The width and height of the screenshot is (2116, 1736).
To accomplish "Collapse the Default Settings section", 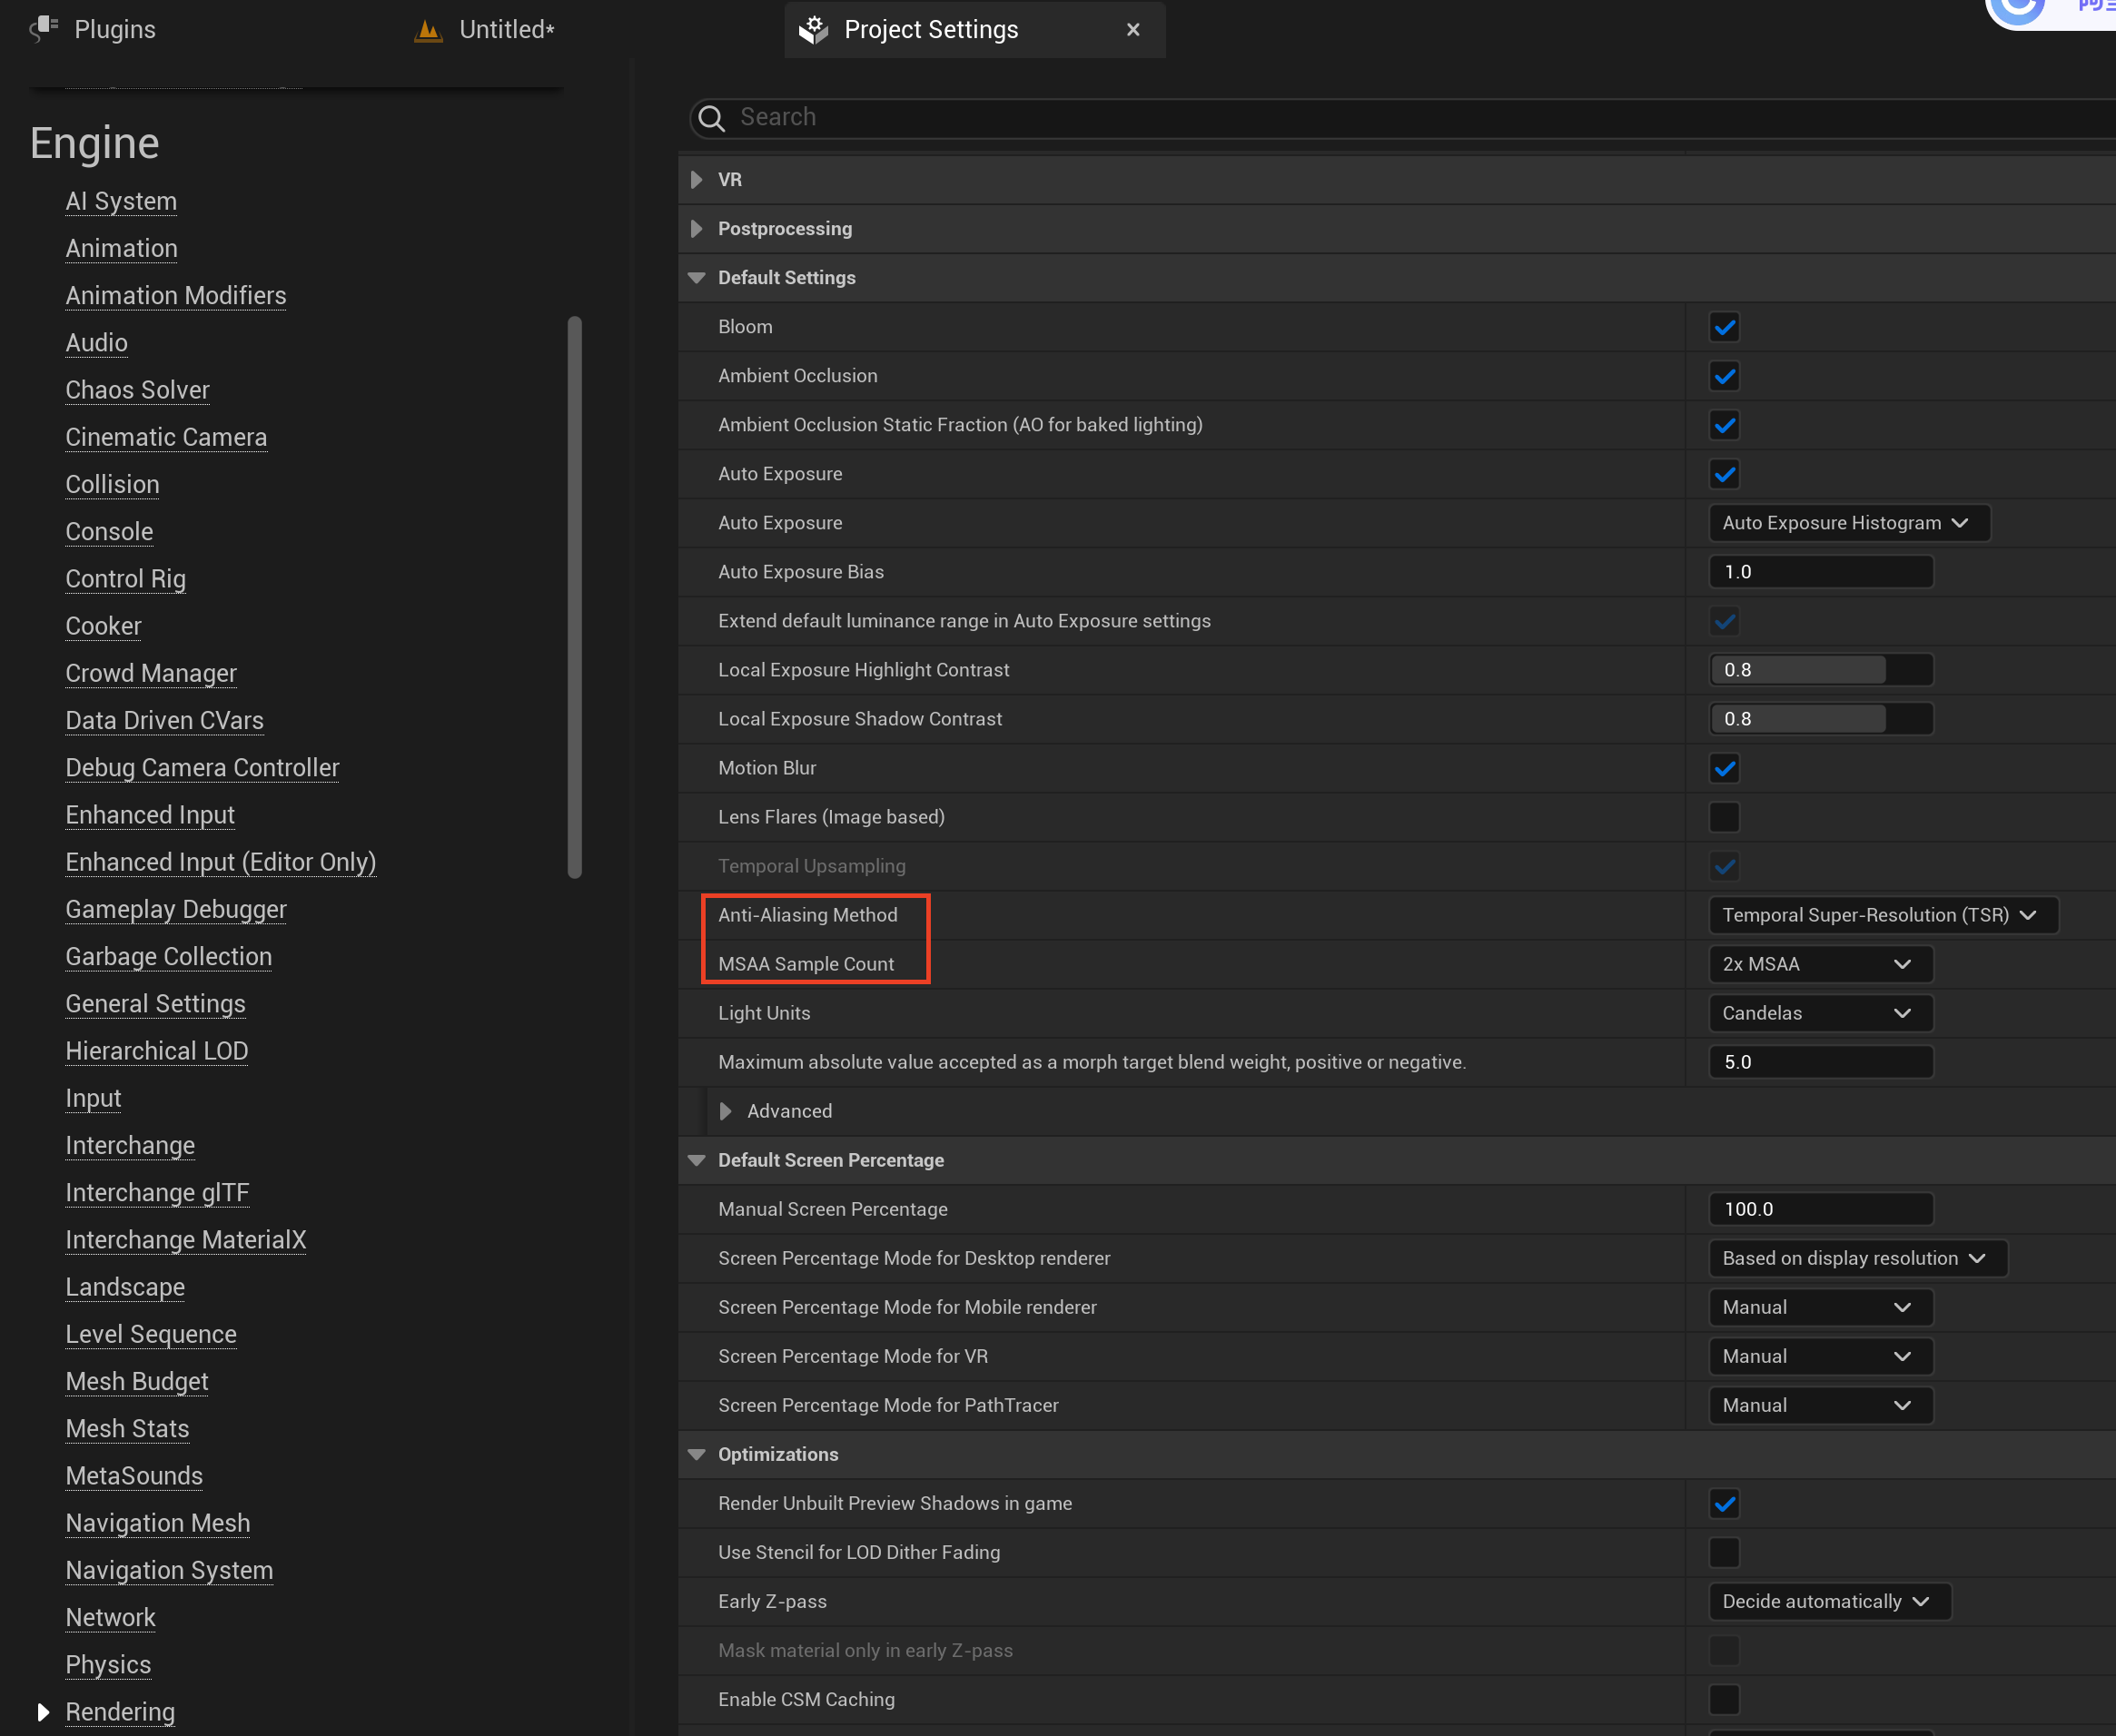I will (696, 278).
